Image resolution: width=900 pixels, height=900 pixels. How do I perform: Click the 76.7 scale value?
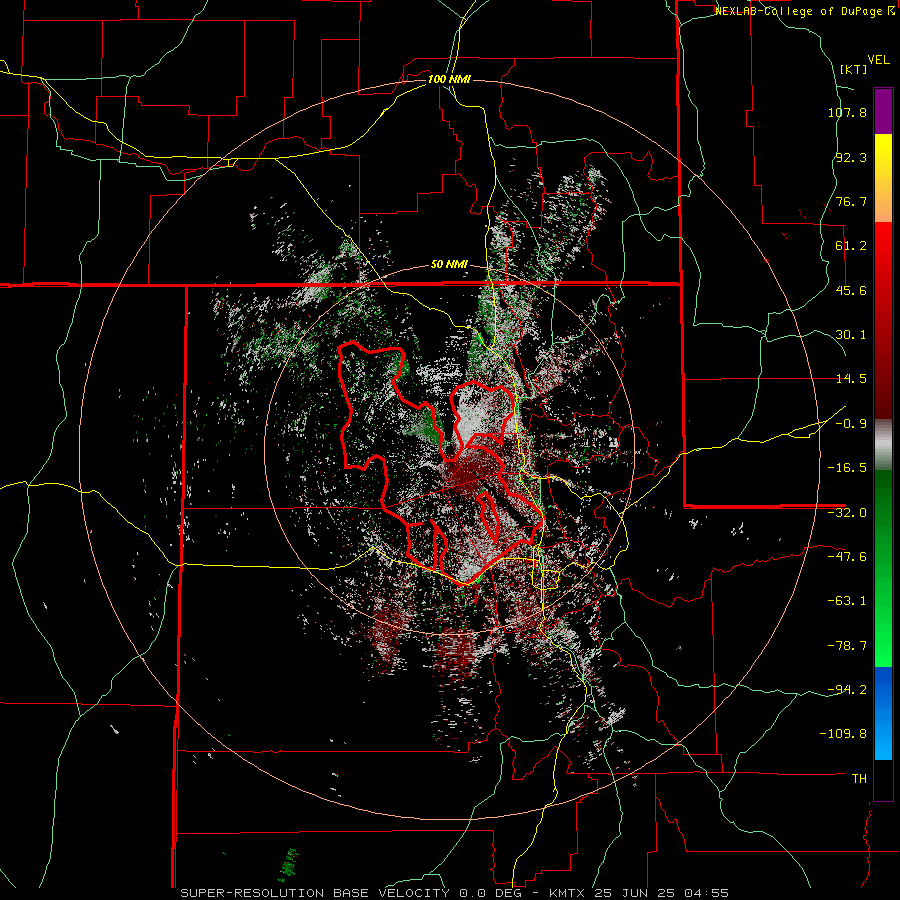(x=851, y=201)
